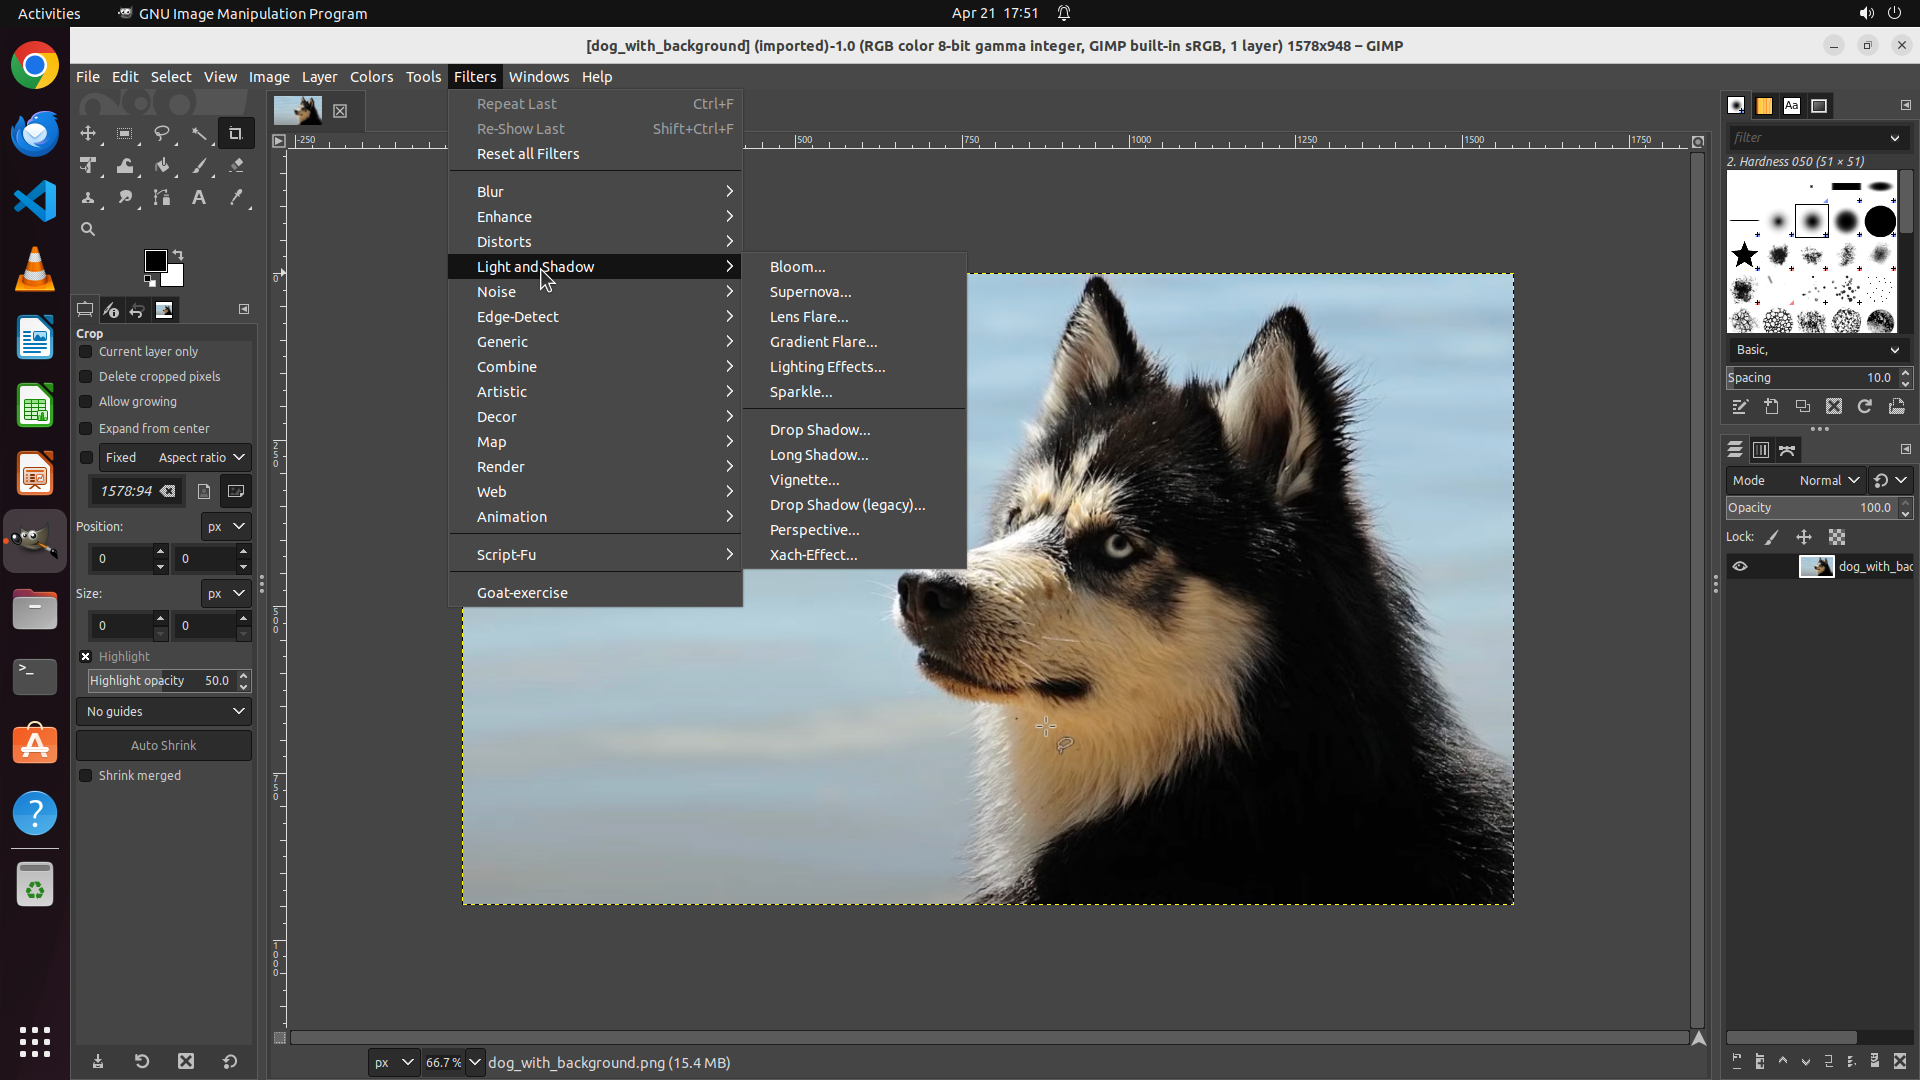Swap foreground and background colors arrow
Screen dimensions: 1920x1080
coord(178,255)
